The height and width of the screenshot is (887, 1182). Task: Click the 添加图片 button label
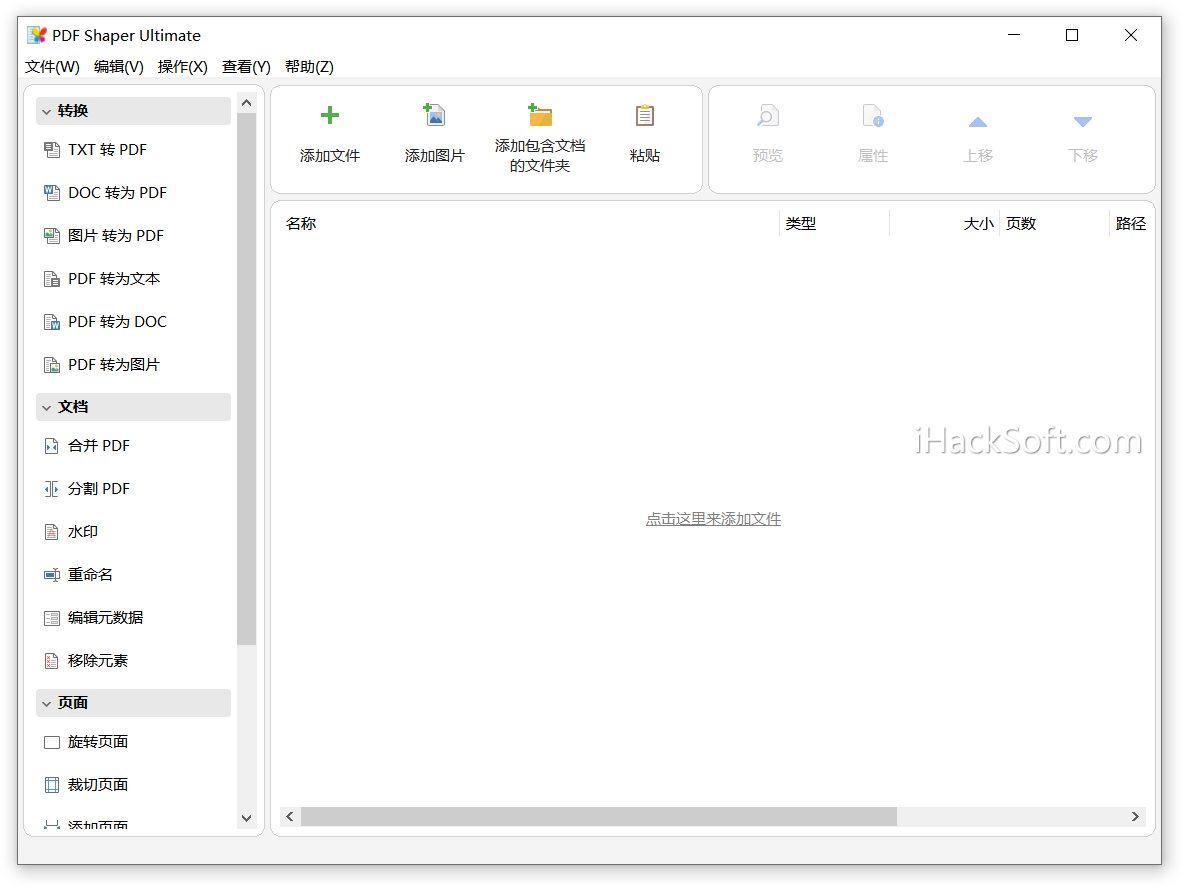(x=434, y=155)
